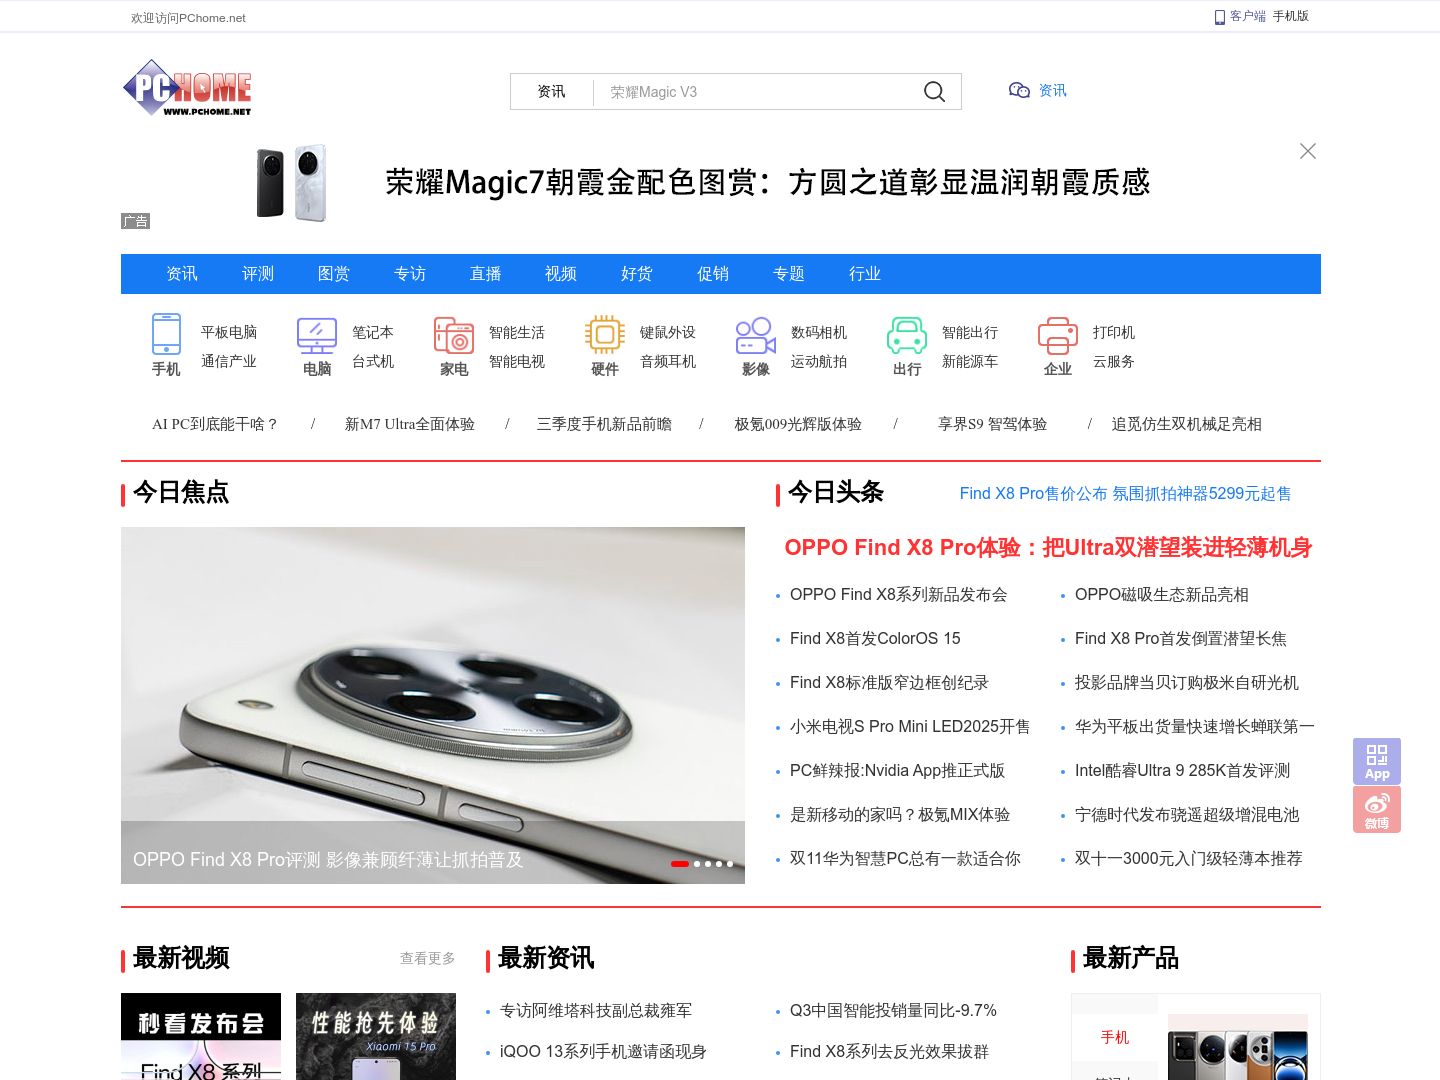This screenshot has height=1080, width=1440.
Task: Open '极氪009光辉版体验' link
Action: click(798, 424)
